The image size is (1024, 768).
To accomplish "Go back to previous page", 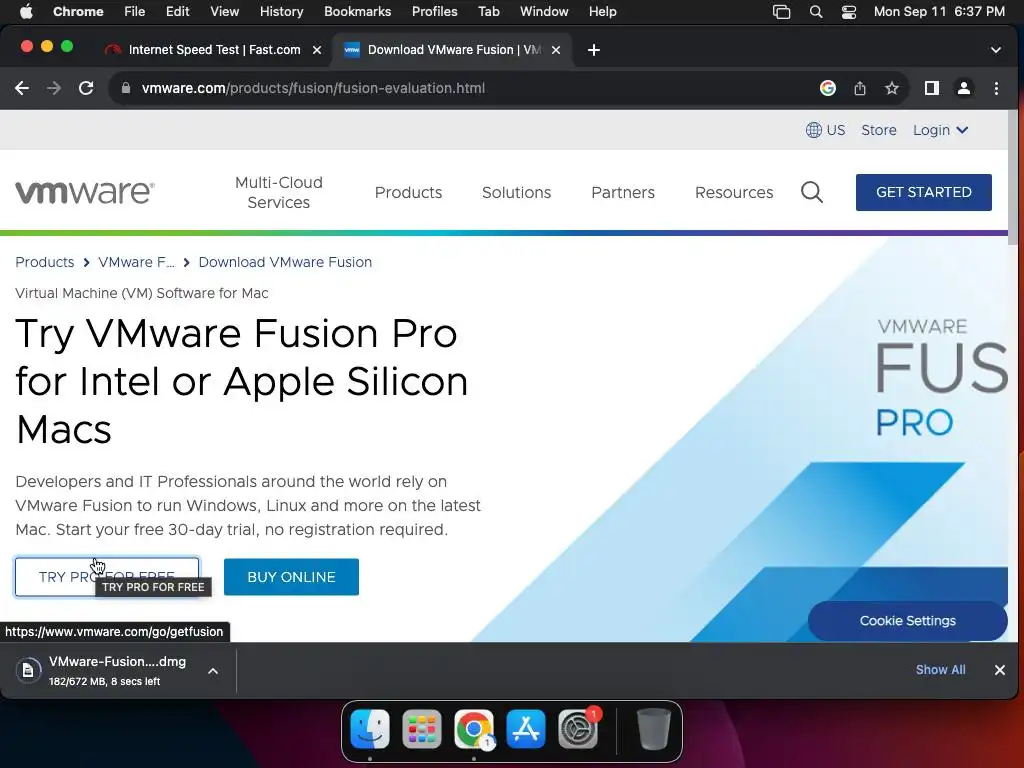I will point(22,88).
